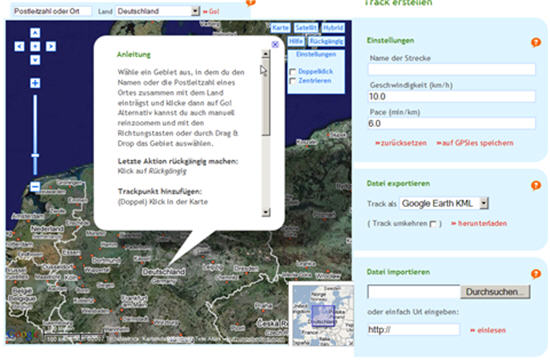Click the Go! link beside Land
The image size is (550, 360).
click(211, 12)
